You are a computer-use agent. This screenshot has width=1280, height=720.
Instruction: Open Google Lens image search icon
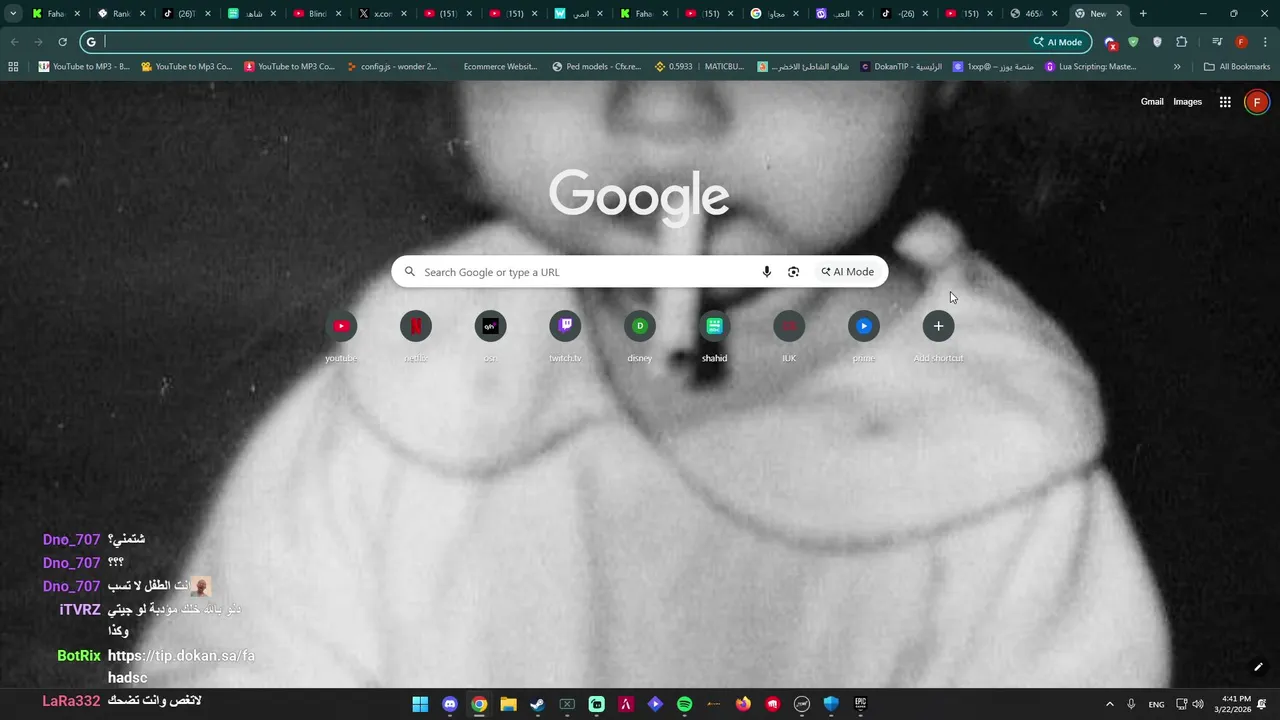coord(793,272)
